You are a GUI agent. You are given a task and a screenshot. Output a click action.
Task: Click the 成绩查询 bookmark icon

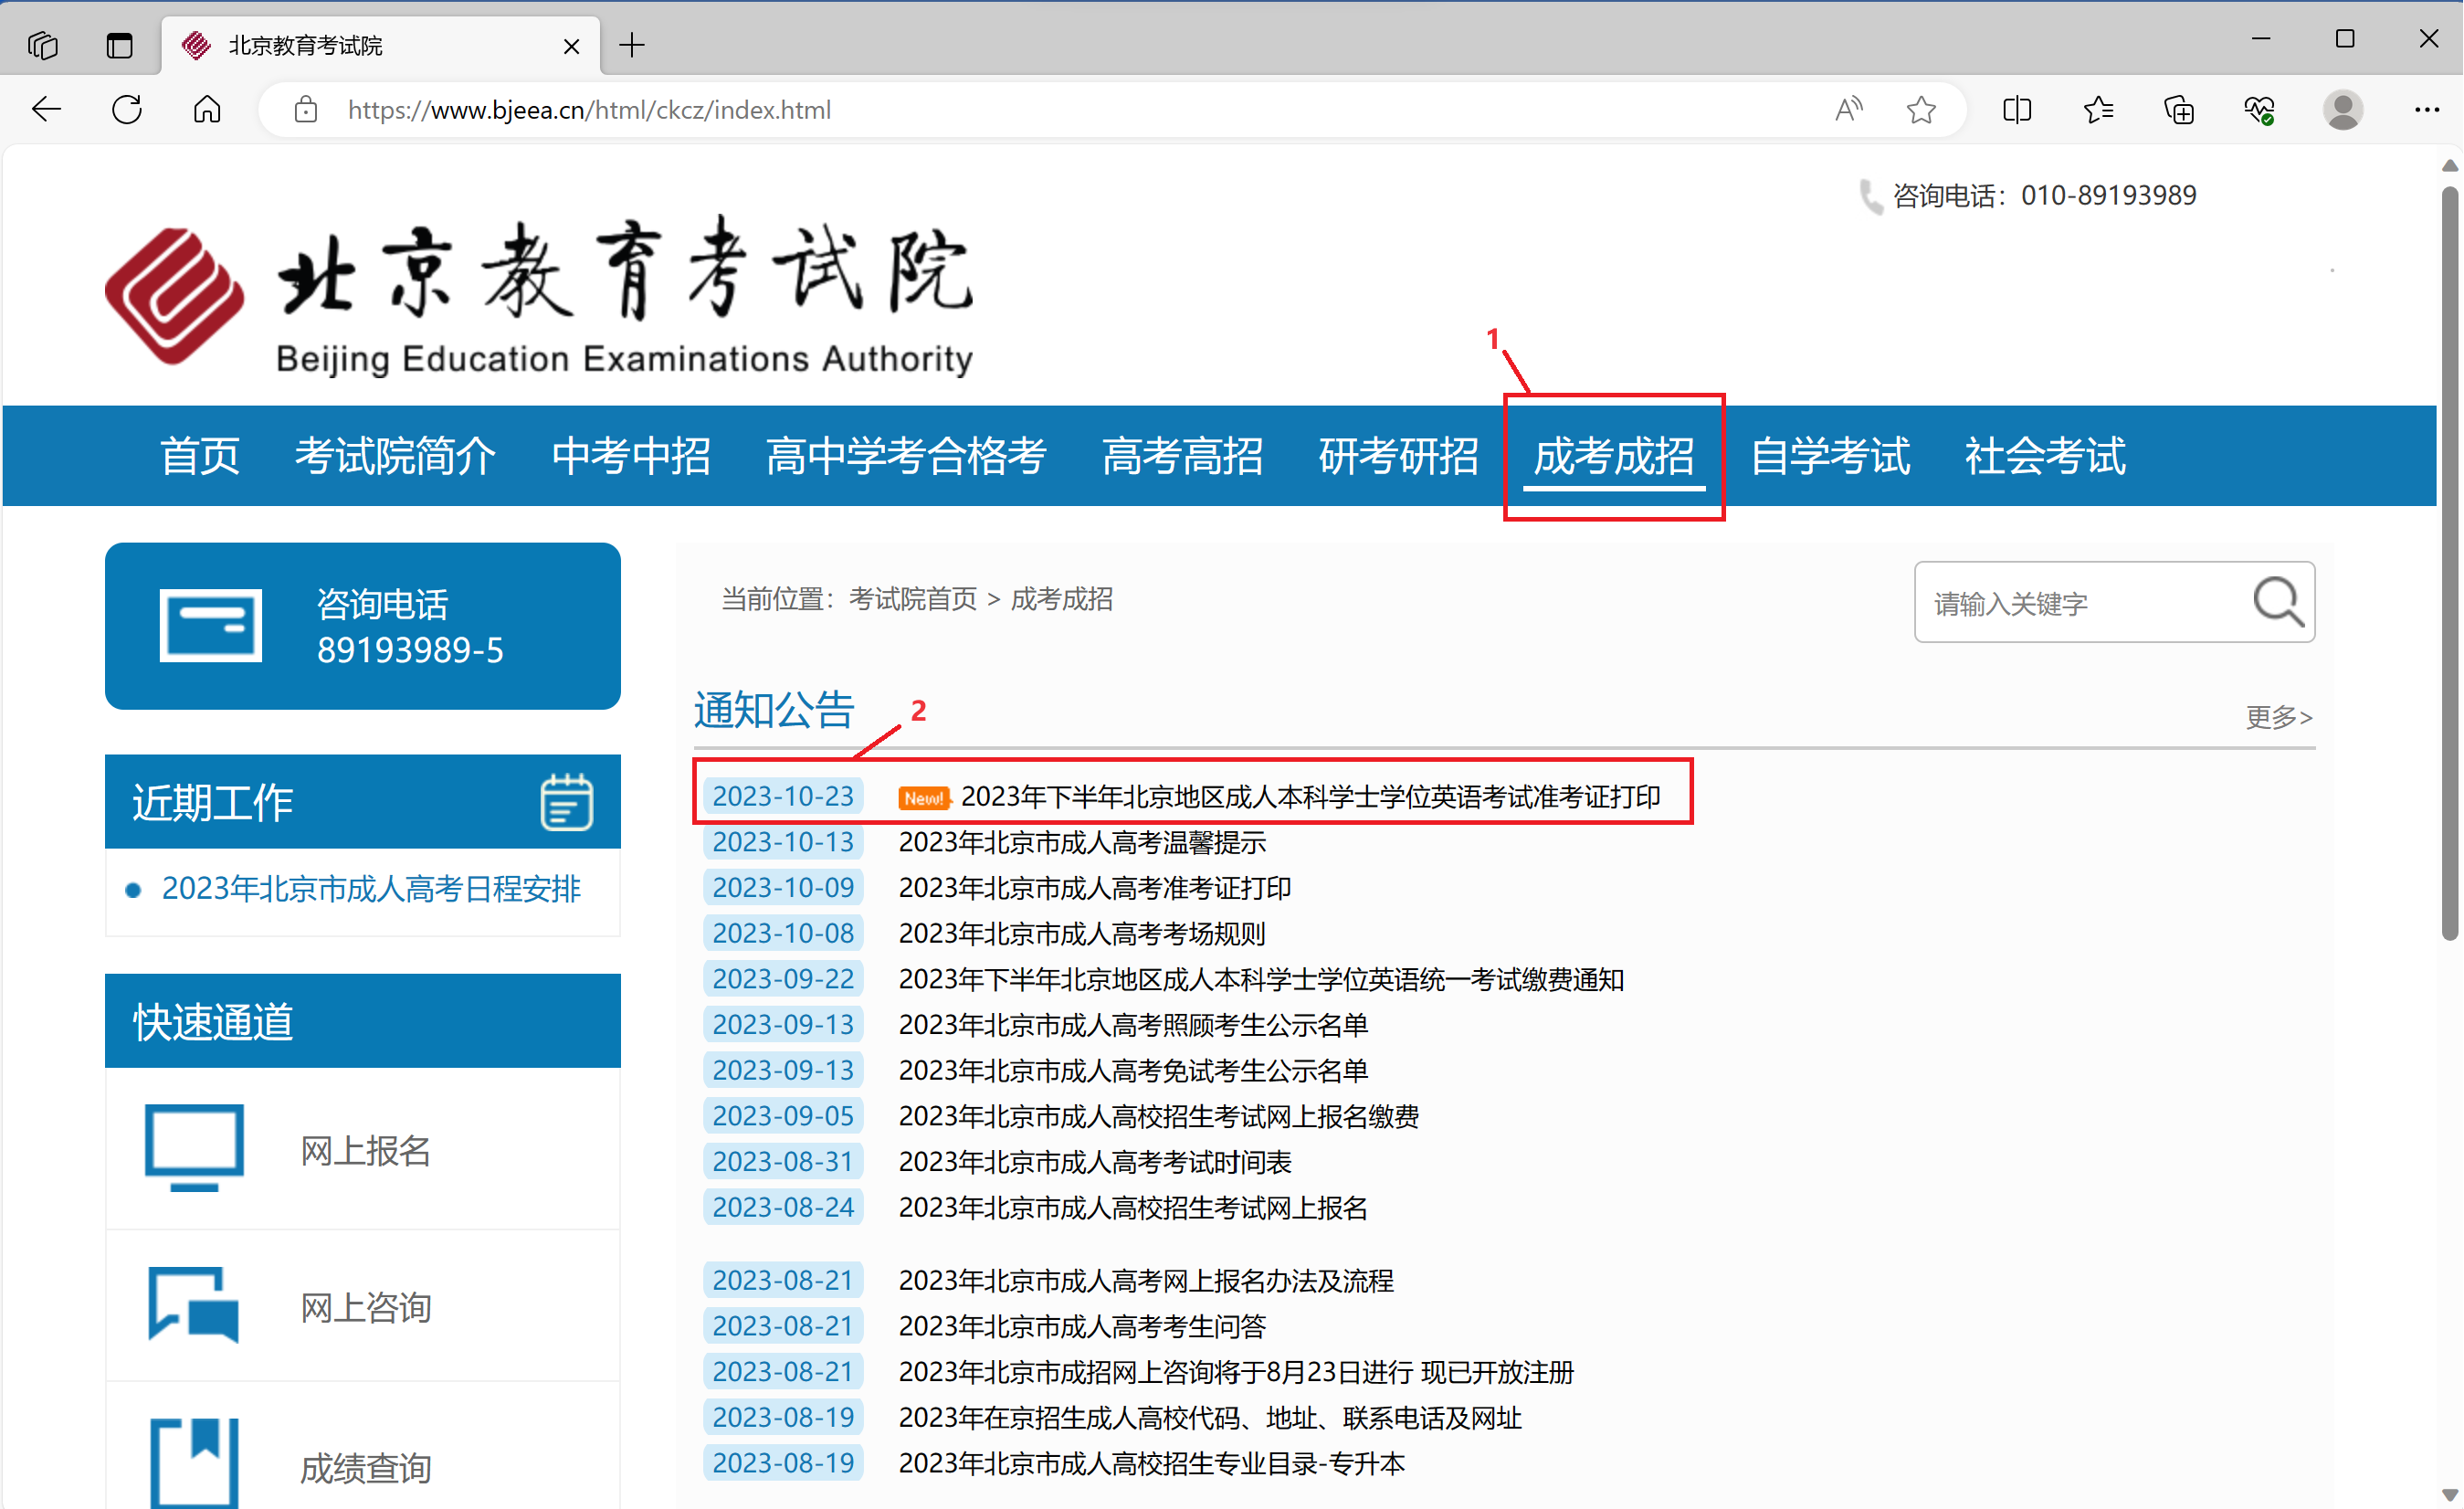[x=194, y=1462]
